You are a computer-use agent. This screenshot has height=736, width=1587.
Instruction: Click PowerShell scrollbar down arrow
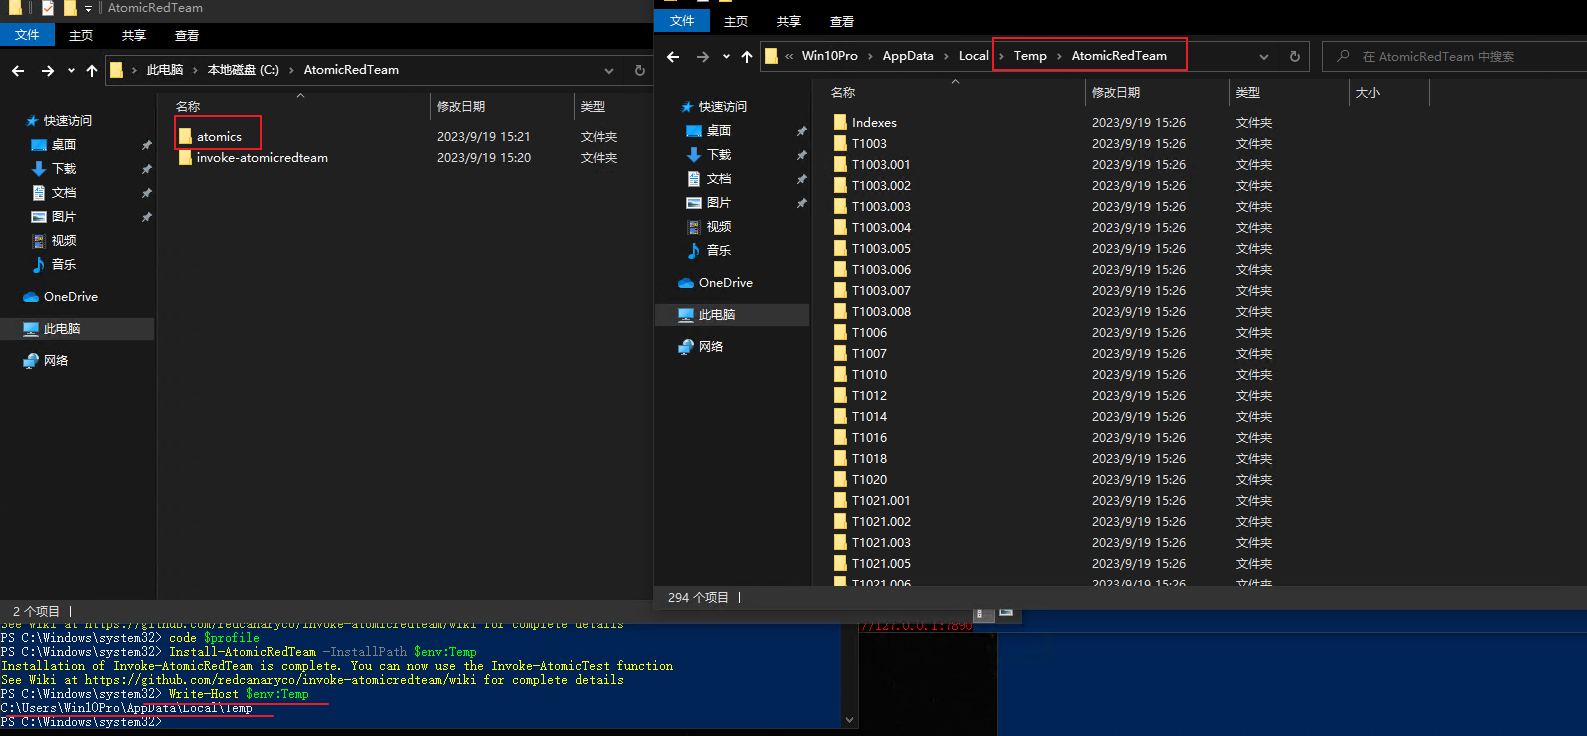850,719
